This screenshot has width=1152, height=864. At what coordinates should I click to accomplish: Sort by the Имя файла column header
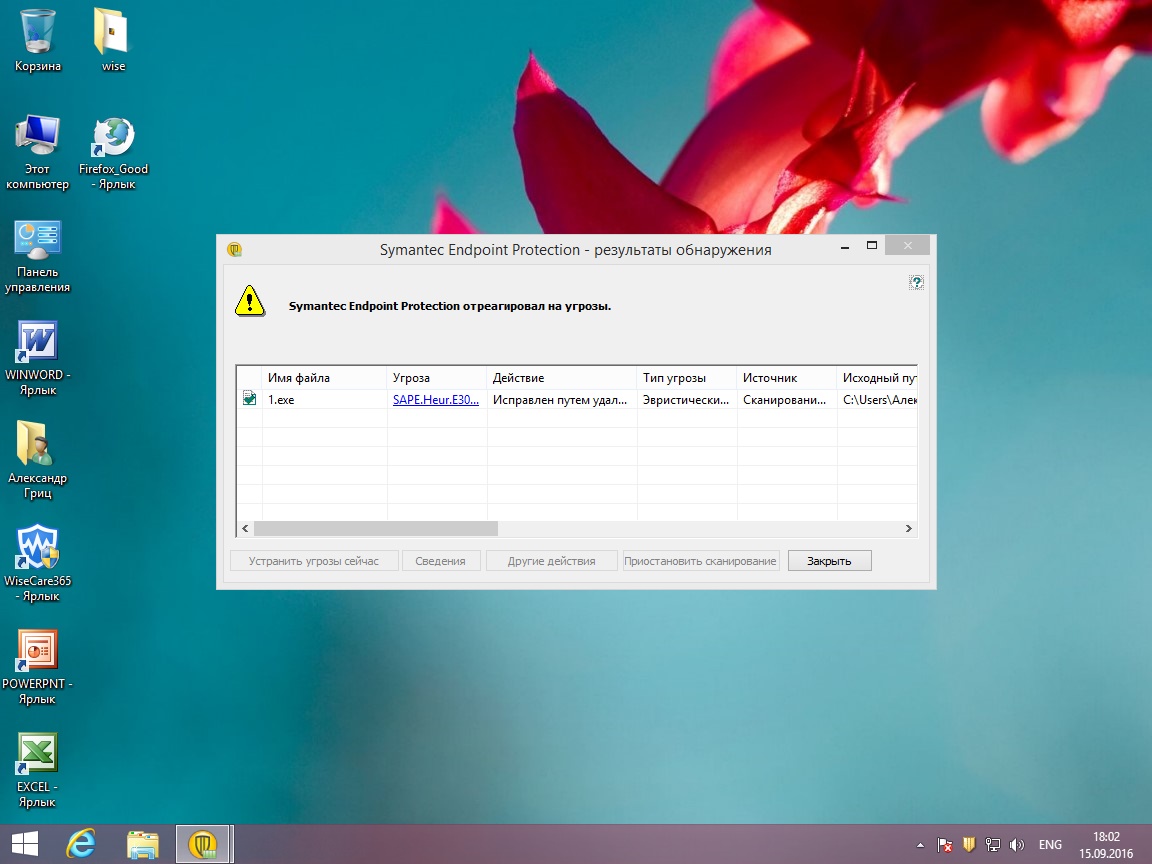324,378
